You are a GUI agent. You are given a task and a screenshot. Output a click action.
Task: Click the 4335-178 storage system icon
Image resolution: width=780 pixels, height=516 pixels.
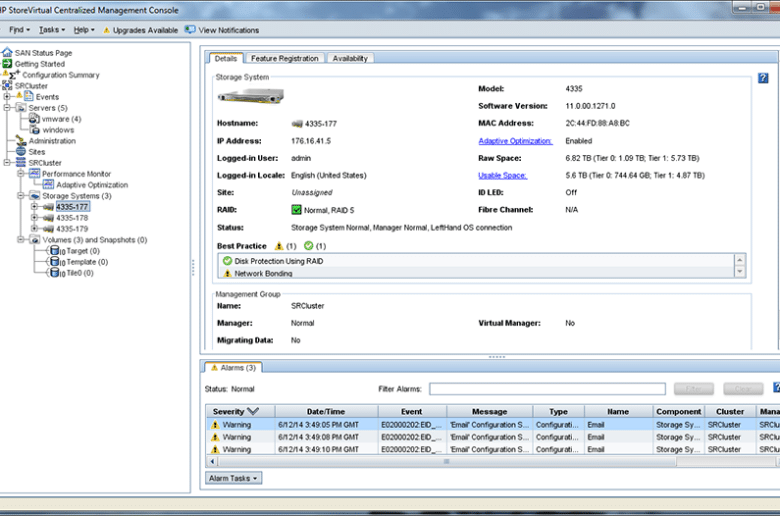[48, 218]
